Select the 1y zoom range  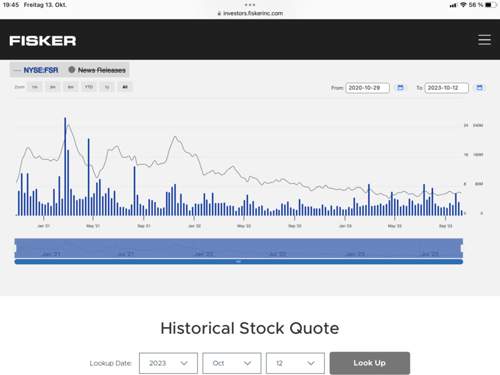pyautogui.click(x=107, y=87)
